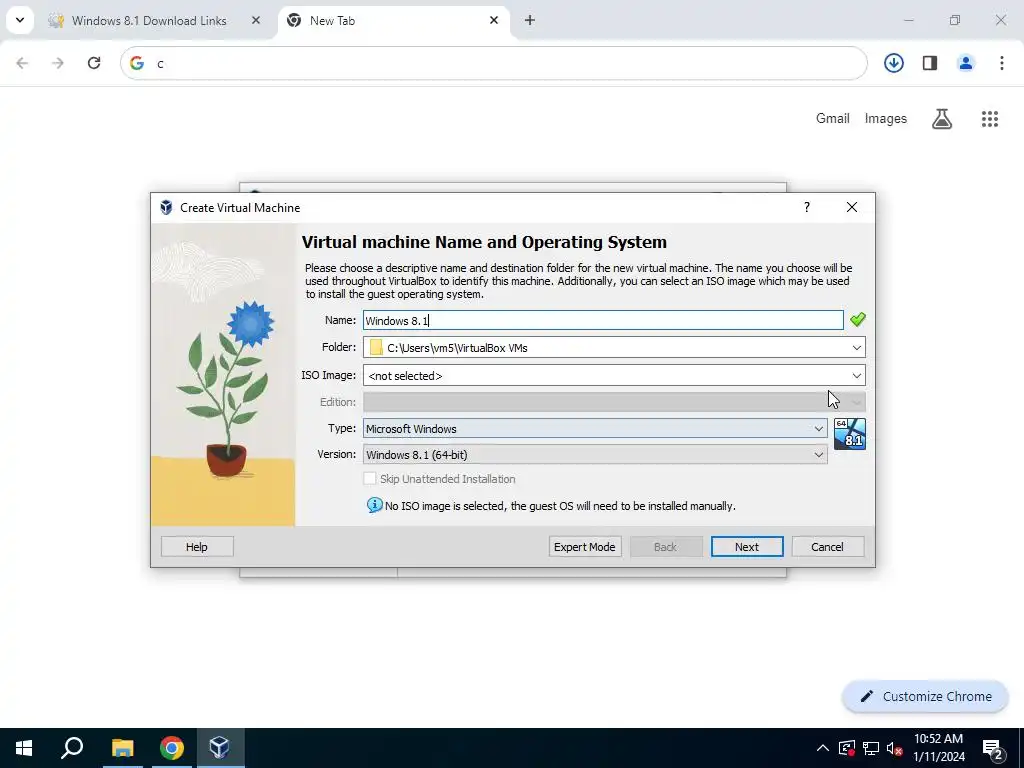Screen dimensions: 1024x768
Task: Switch to Expert Mode
Action: [584, 547]
